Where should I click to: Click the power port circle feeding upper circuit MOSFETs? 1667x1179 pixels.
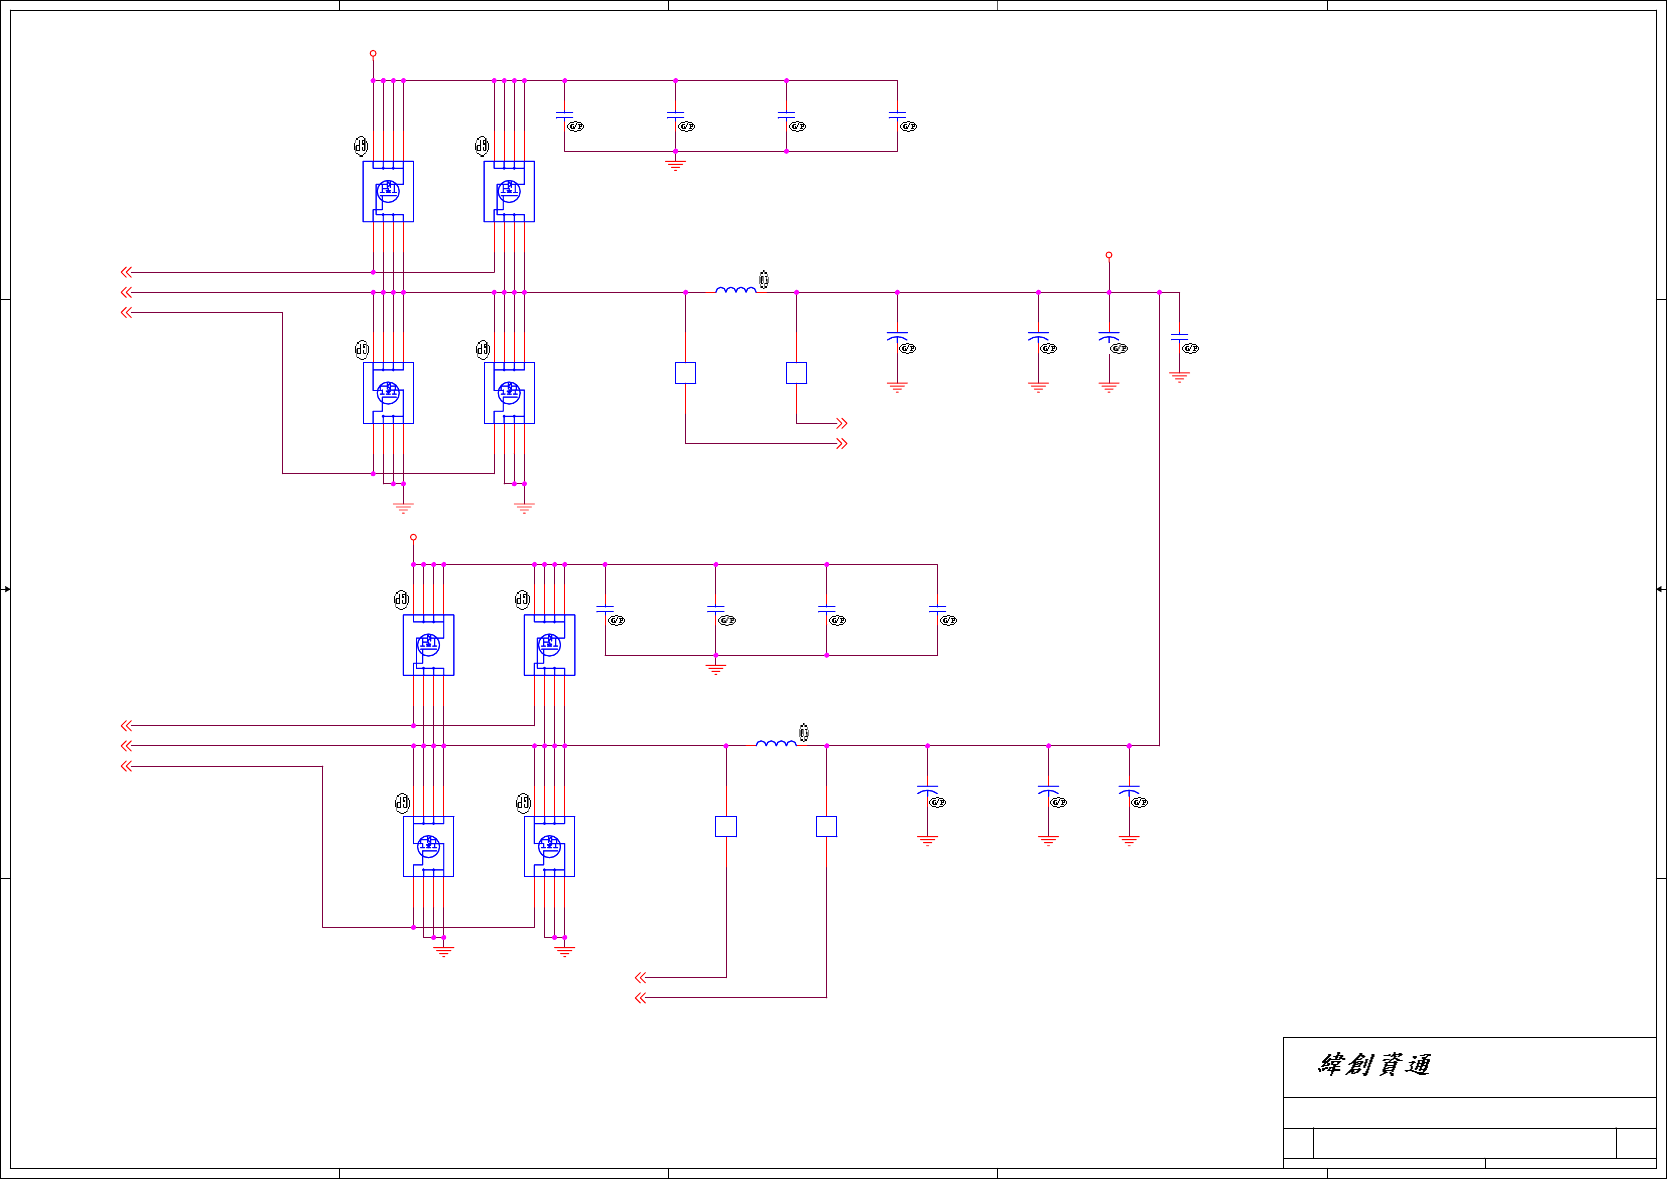(373, 53)
